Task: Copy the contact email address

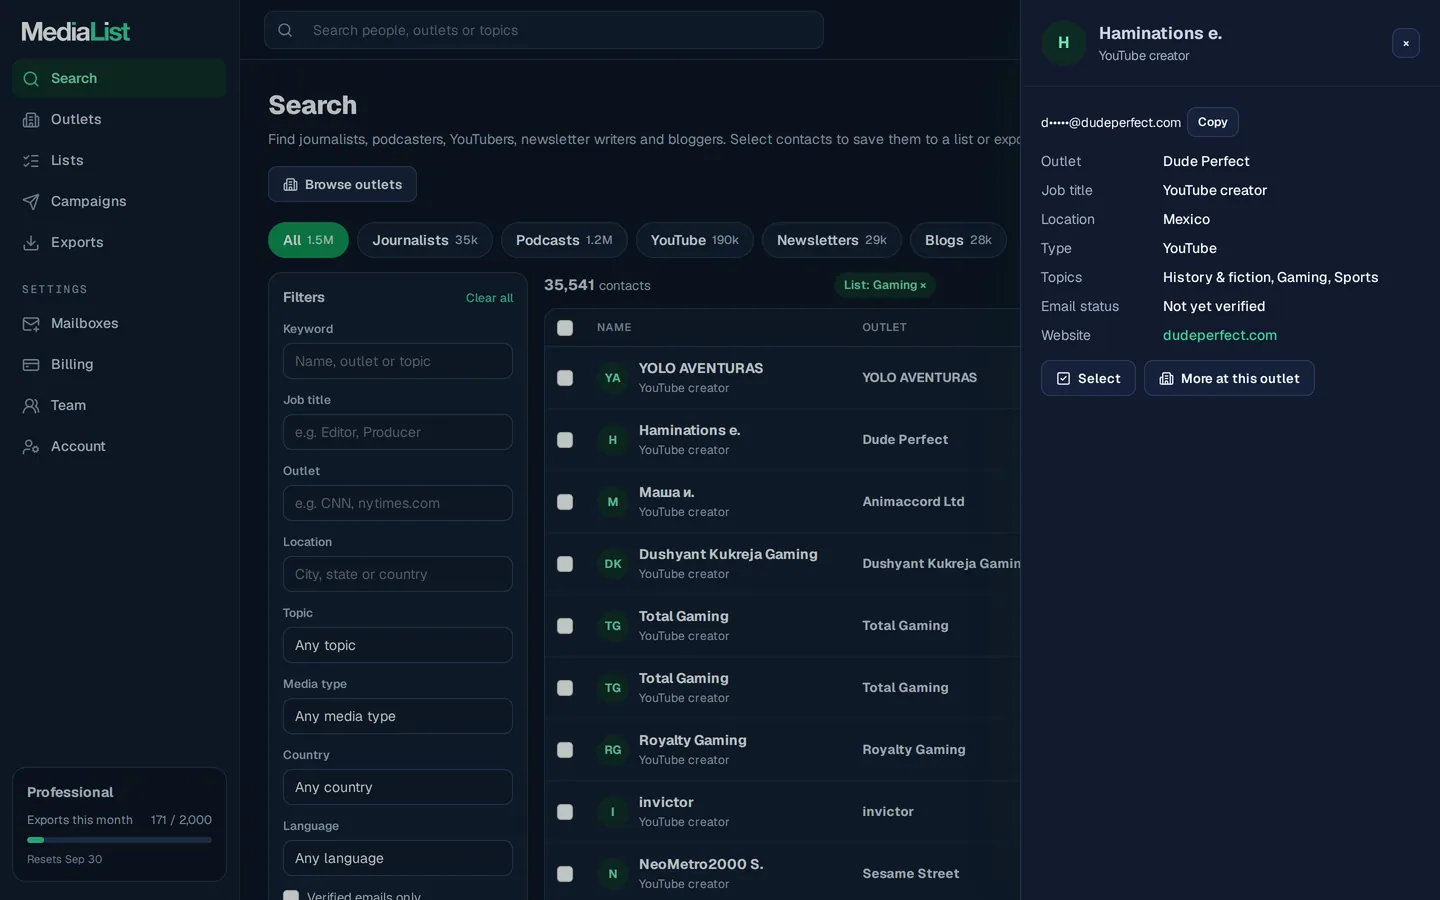Action: pyautogui.click(x=1213, y=122)
